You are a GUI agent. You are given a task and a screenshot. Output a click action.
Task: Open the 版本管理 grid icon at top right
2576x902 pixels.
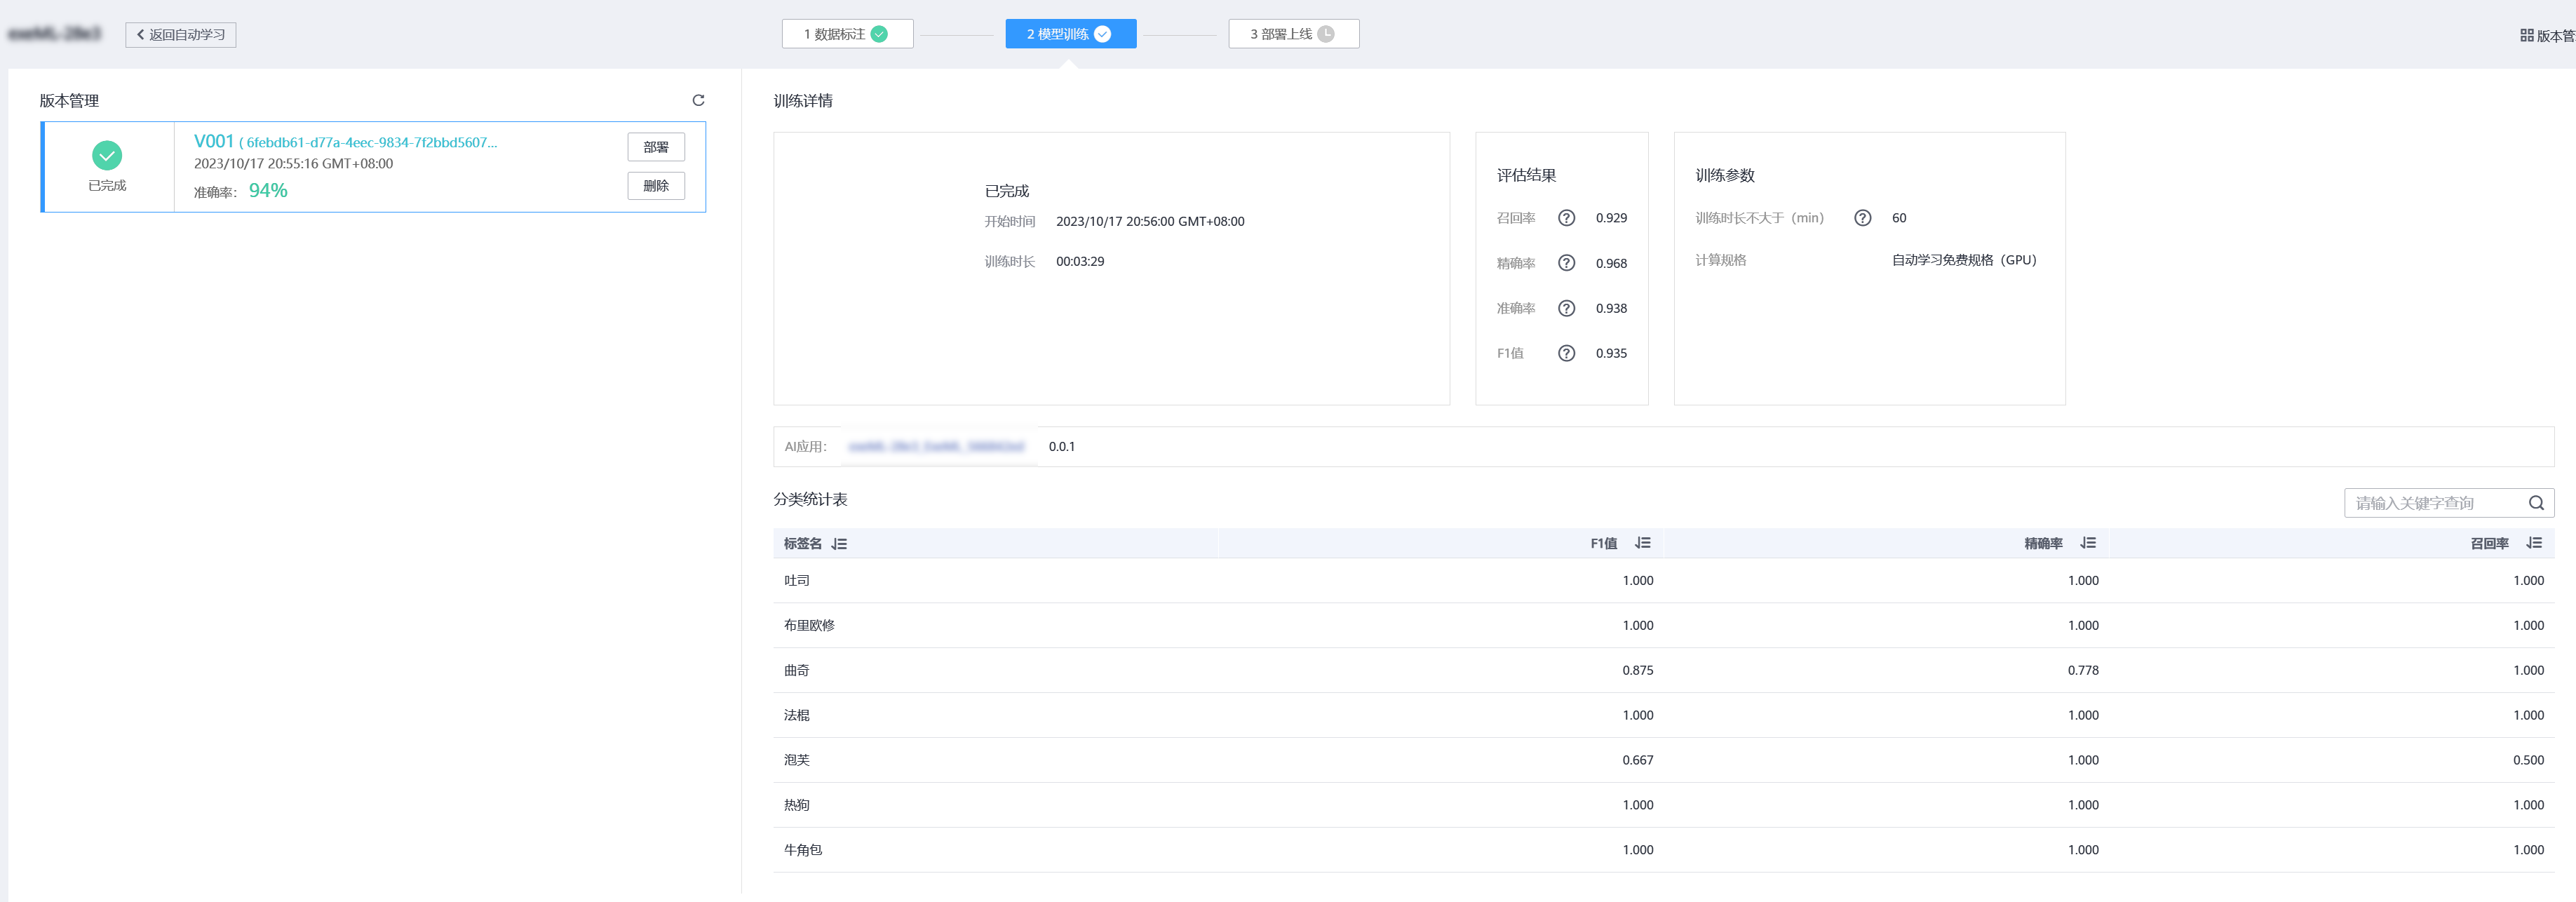[x=2527, y=35]
